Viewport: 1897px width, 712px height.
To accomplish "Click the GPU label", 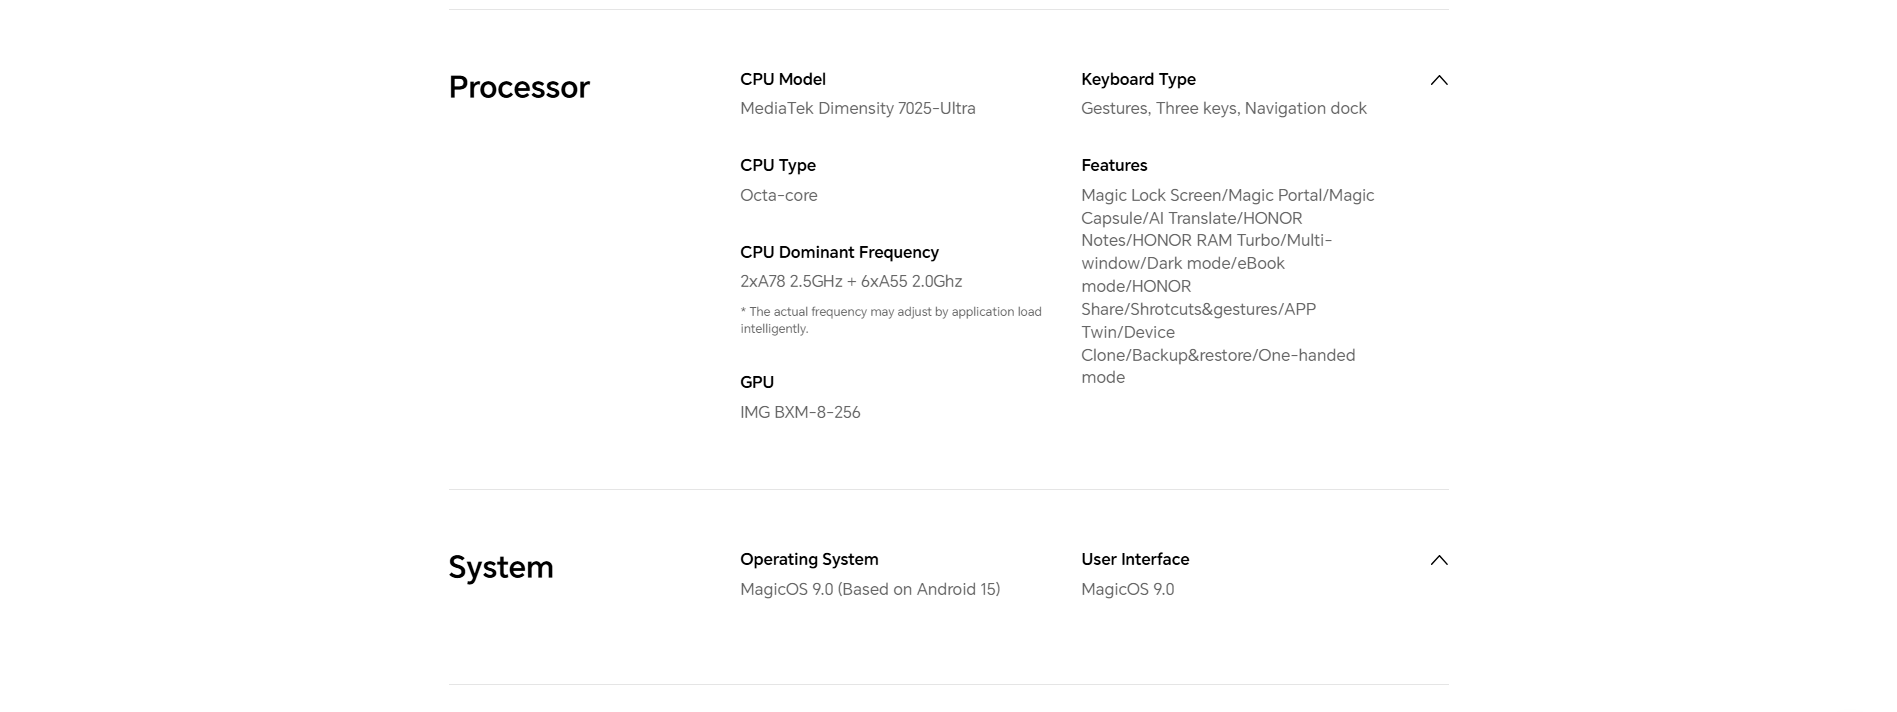I will [757, 382].
